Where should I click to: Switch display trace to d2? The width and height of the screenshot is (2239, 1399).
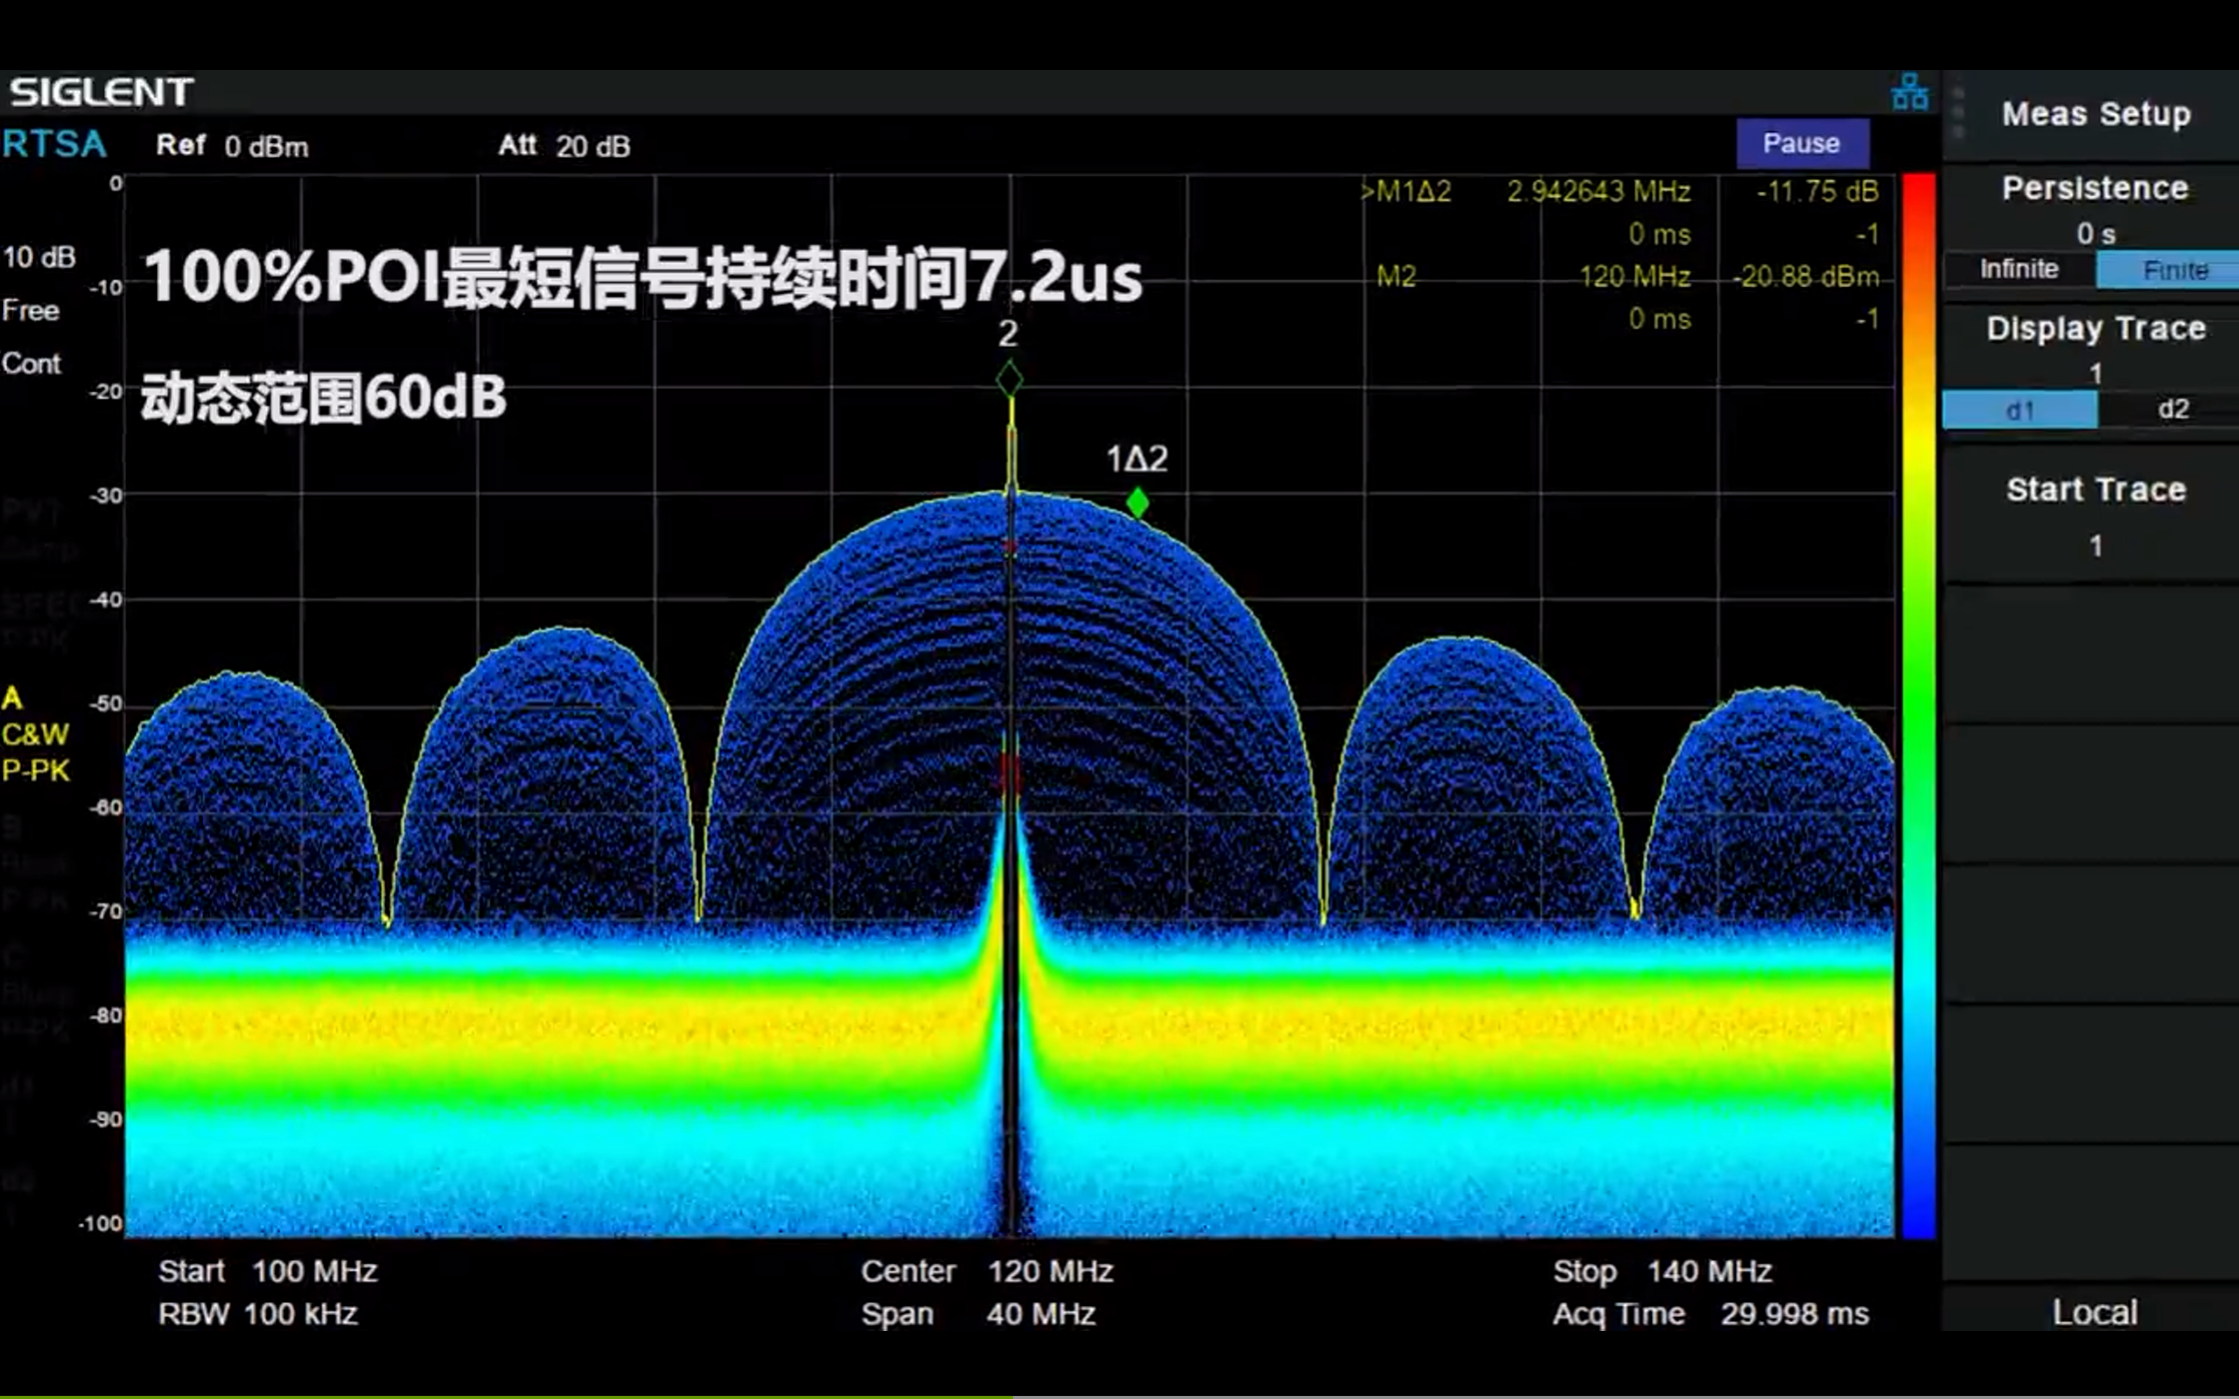pyautogui.click(x=2172, y=409)
